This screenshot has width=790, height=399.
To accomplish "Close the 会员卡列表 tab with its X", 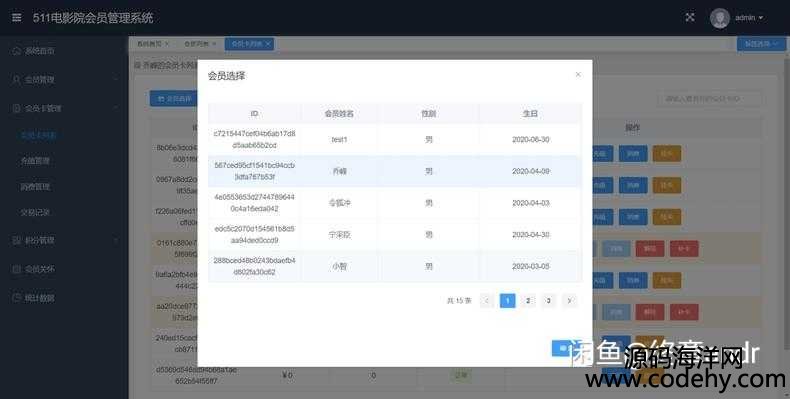I will tap(268, 44).
